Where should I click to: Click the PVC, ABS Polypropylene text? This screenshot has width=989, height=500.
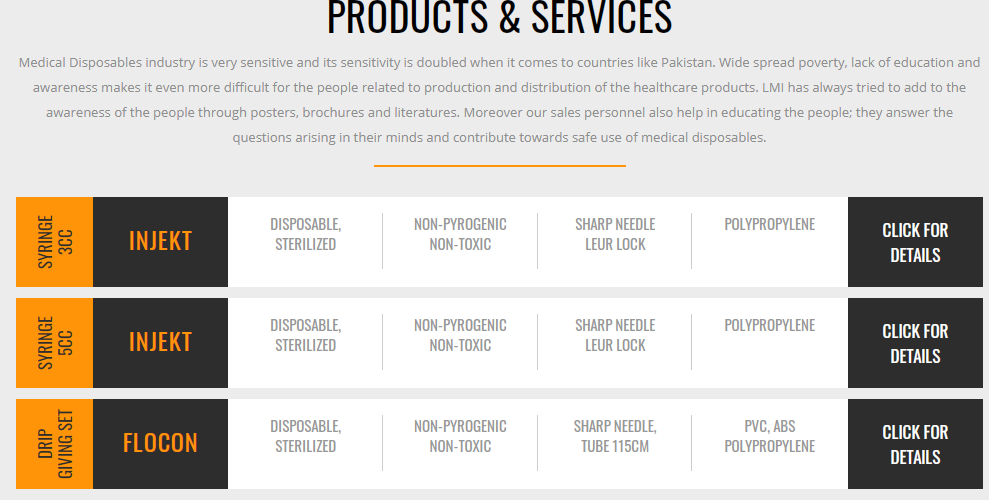769,436
